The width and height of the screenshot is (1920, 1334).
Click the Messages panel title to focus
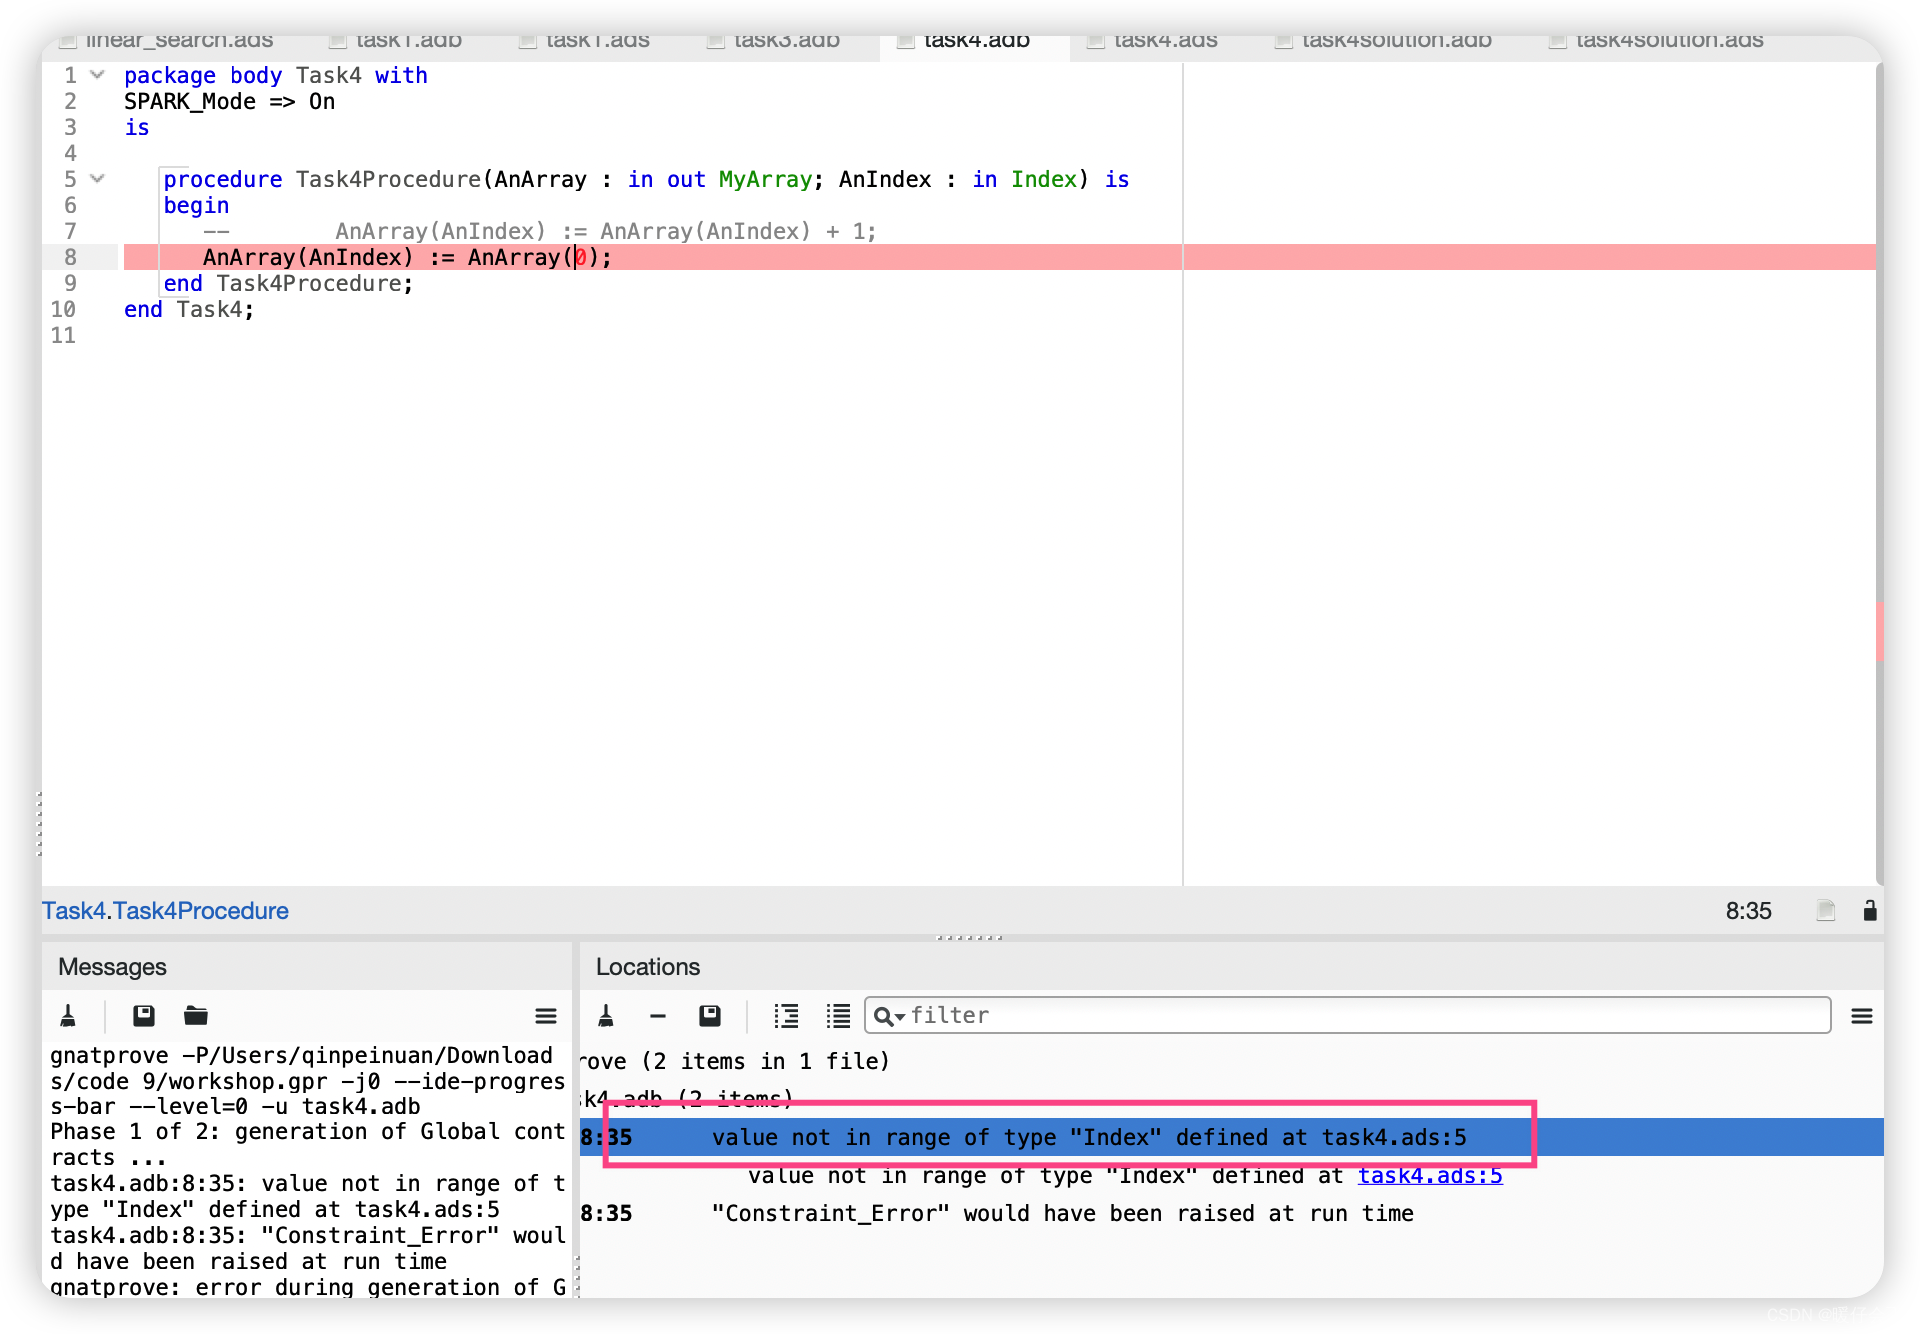pyautogui.click(x=109, y=965)
